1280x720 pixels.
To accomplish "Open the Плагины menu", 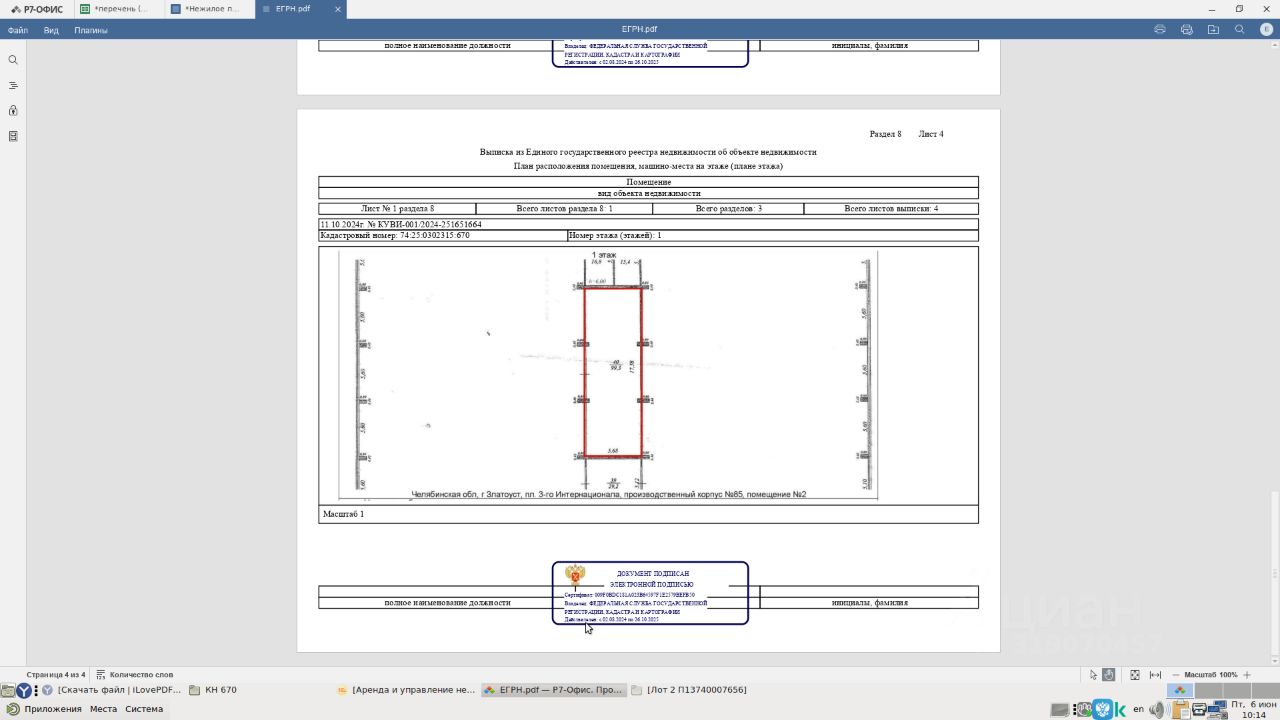I will [x=91, y=30].
